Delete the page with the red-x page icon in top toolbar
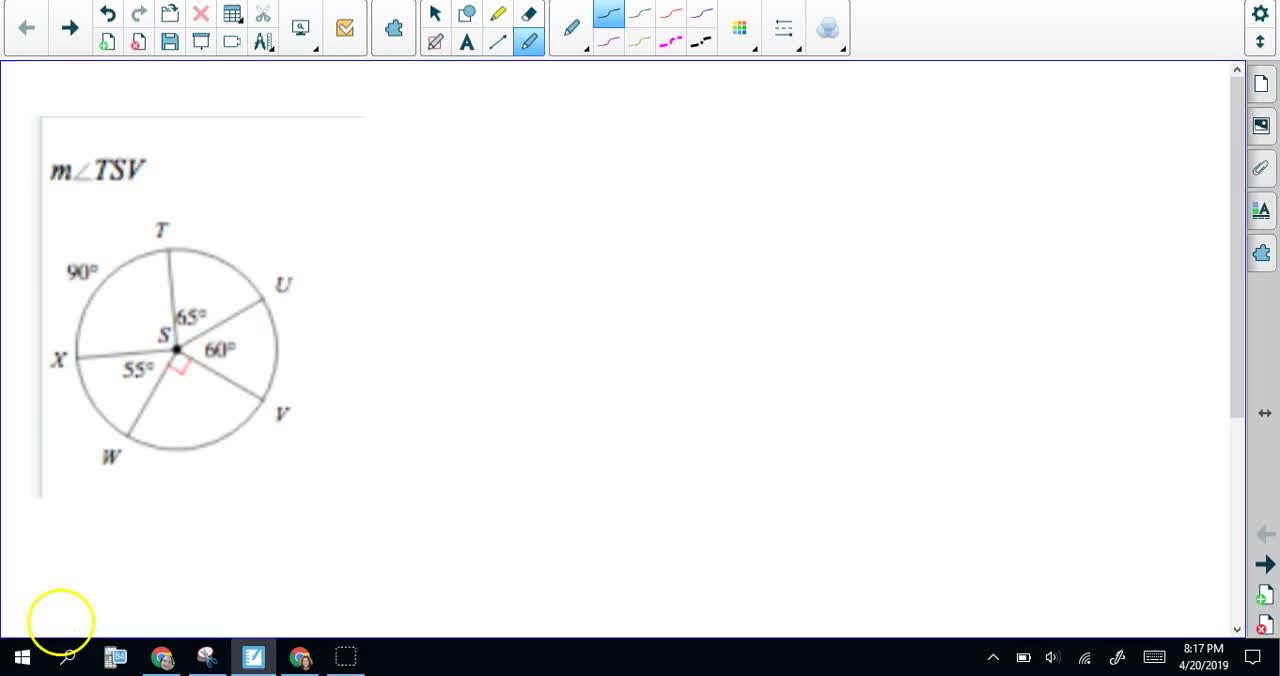 point(139,42)
